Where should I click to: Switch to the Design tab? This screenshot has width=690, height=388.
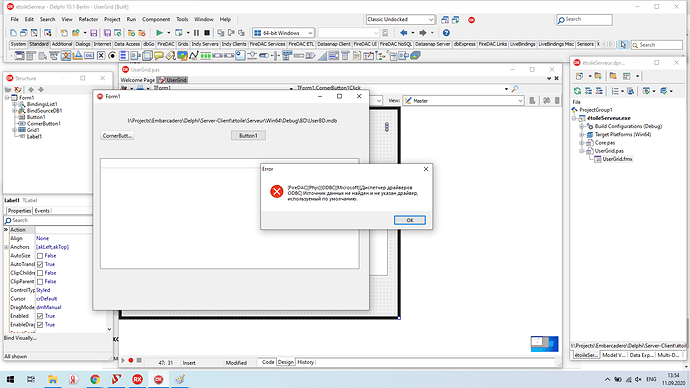coord(285,362)
